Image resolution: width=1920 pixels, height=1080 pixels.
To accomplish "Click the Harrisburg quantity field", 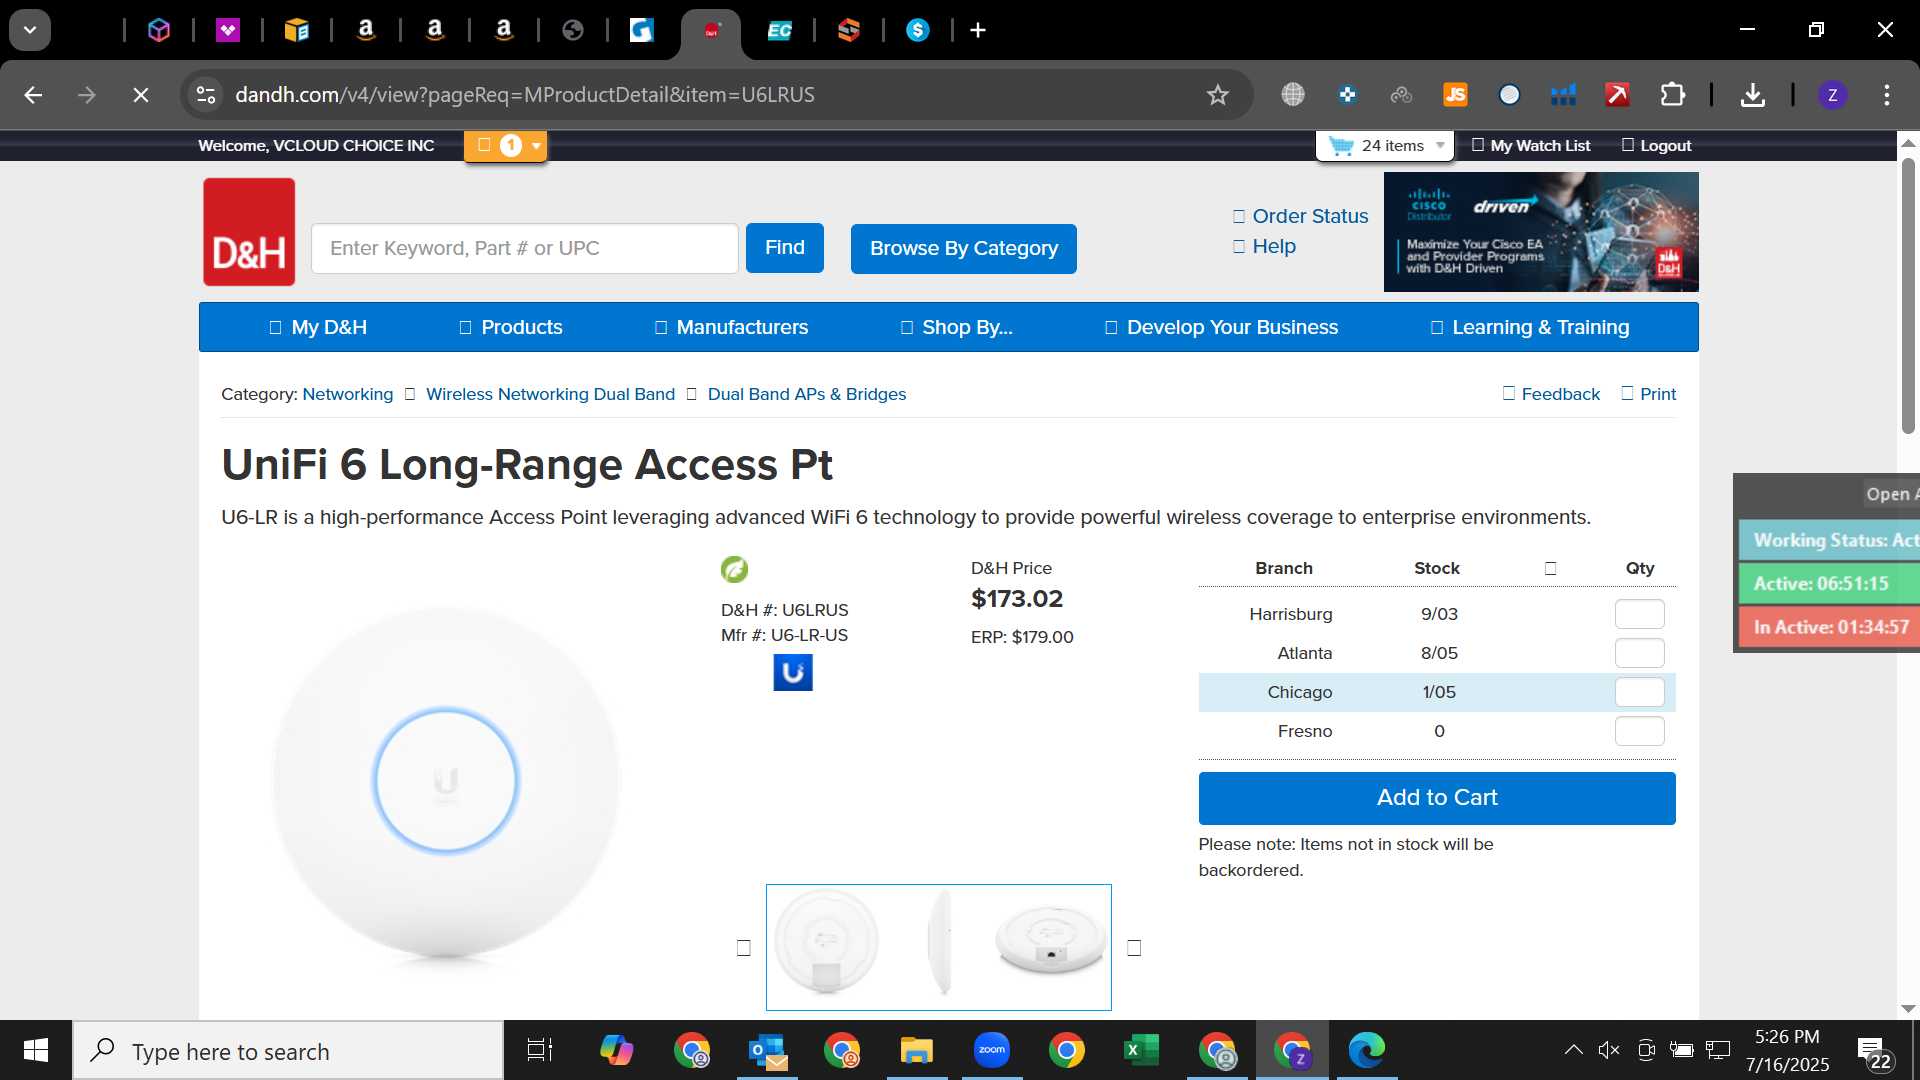I will [1639, 614].
